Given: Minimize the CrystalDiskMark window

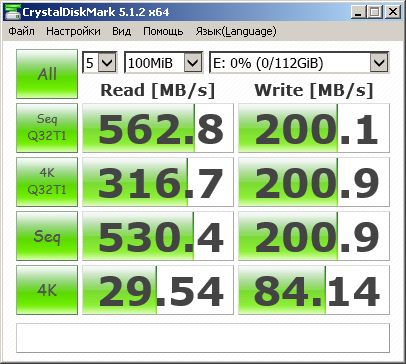Looking at the screenshot, I should coord(358,12).
